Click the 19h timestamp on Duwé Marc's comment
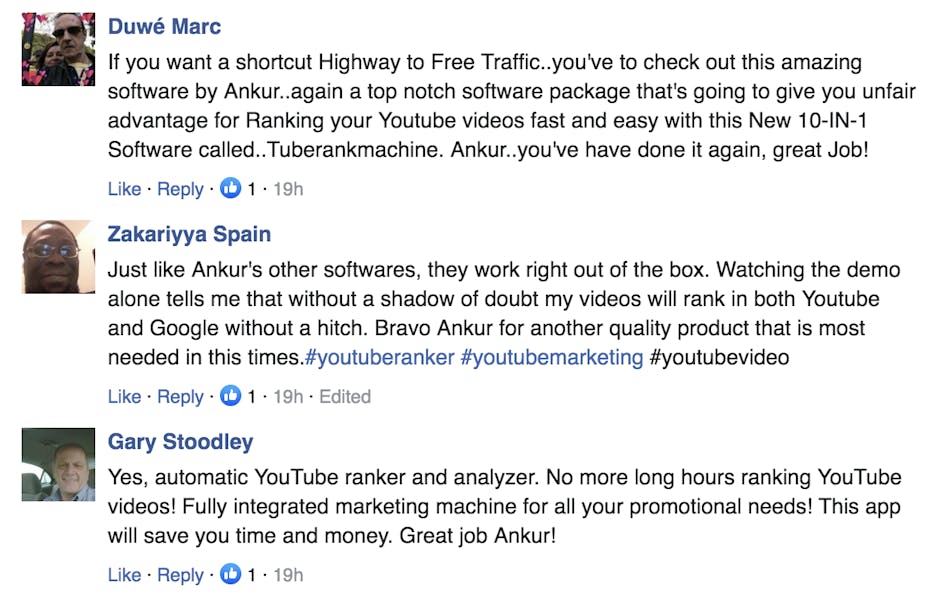This screenshot has height=606, width=938. pos(288,189)
